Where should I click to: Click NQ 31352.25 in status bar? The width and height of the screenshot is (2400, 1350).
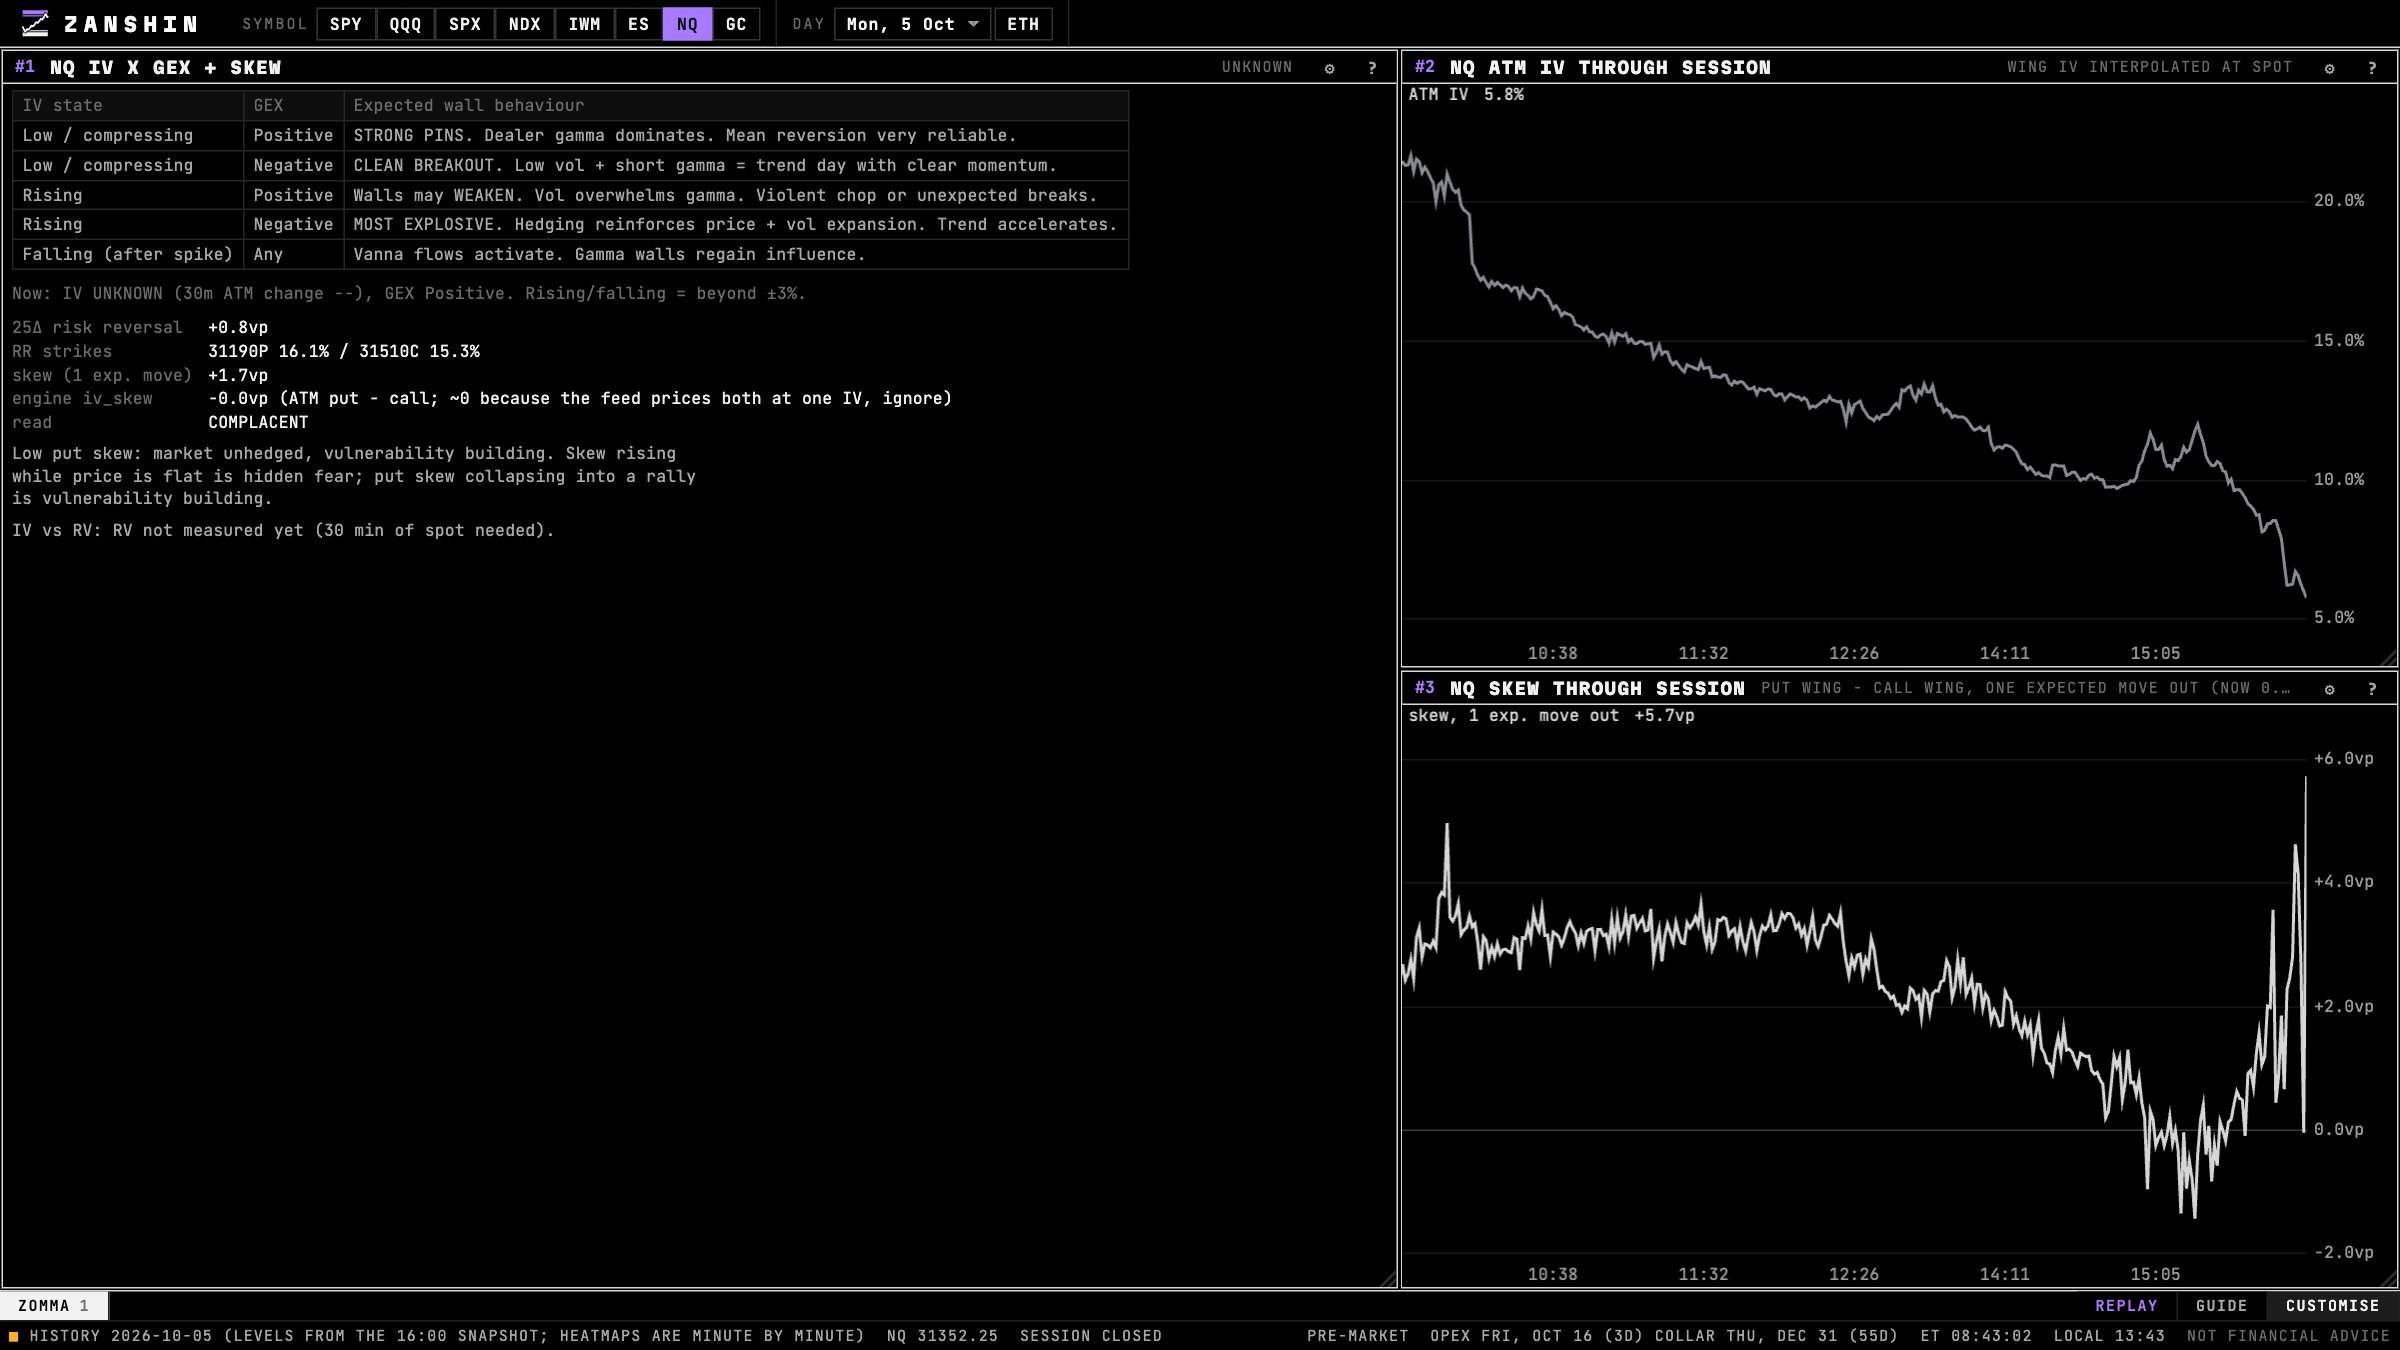[942, 1336]
